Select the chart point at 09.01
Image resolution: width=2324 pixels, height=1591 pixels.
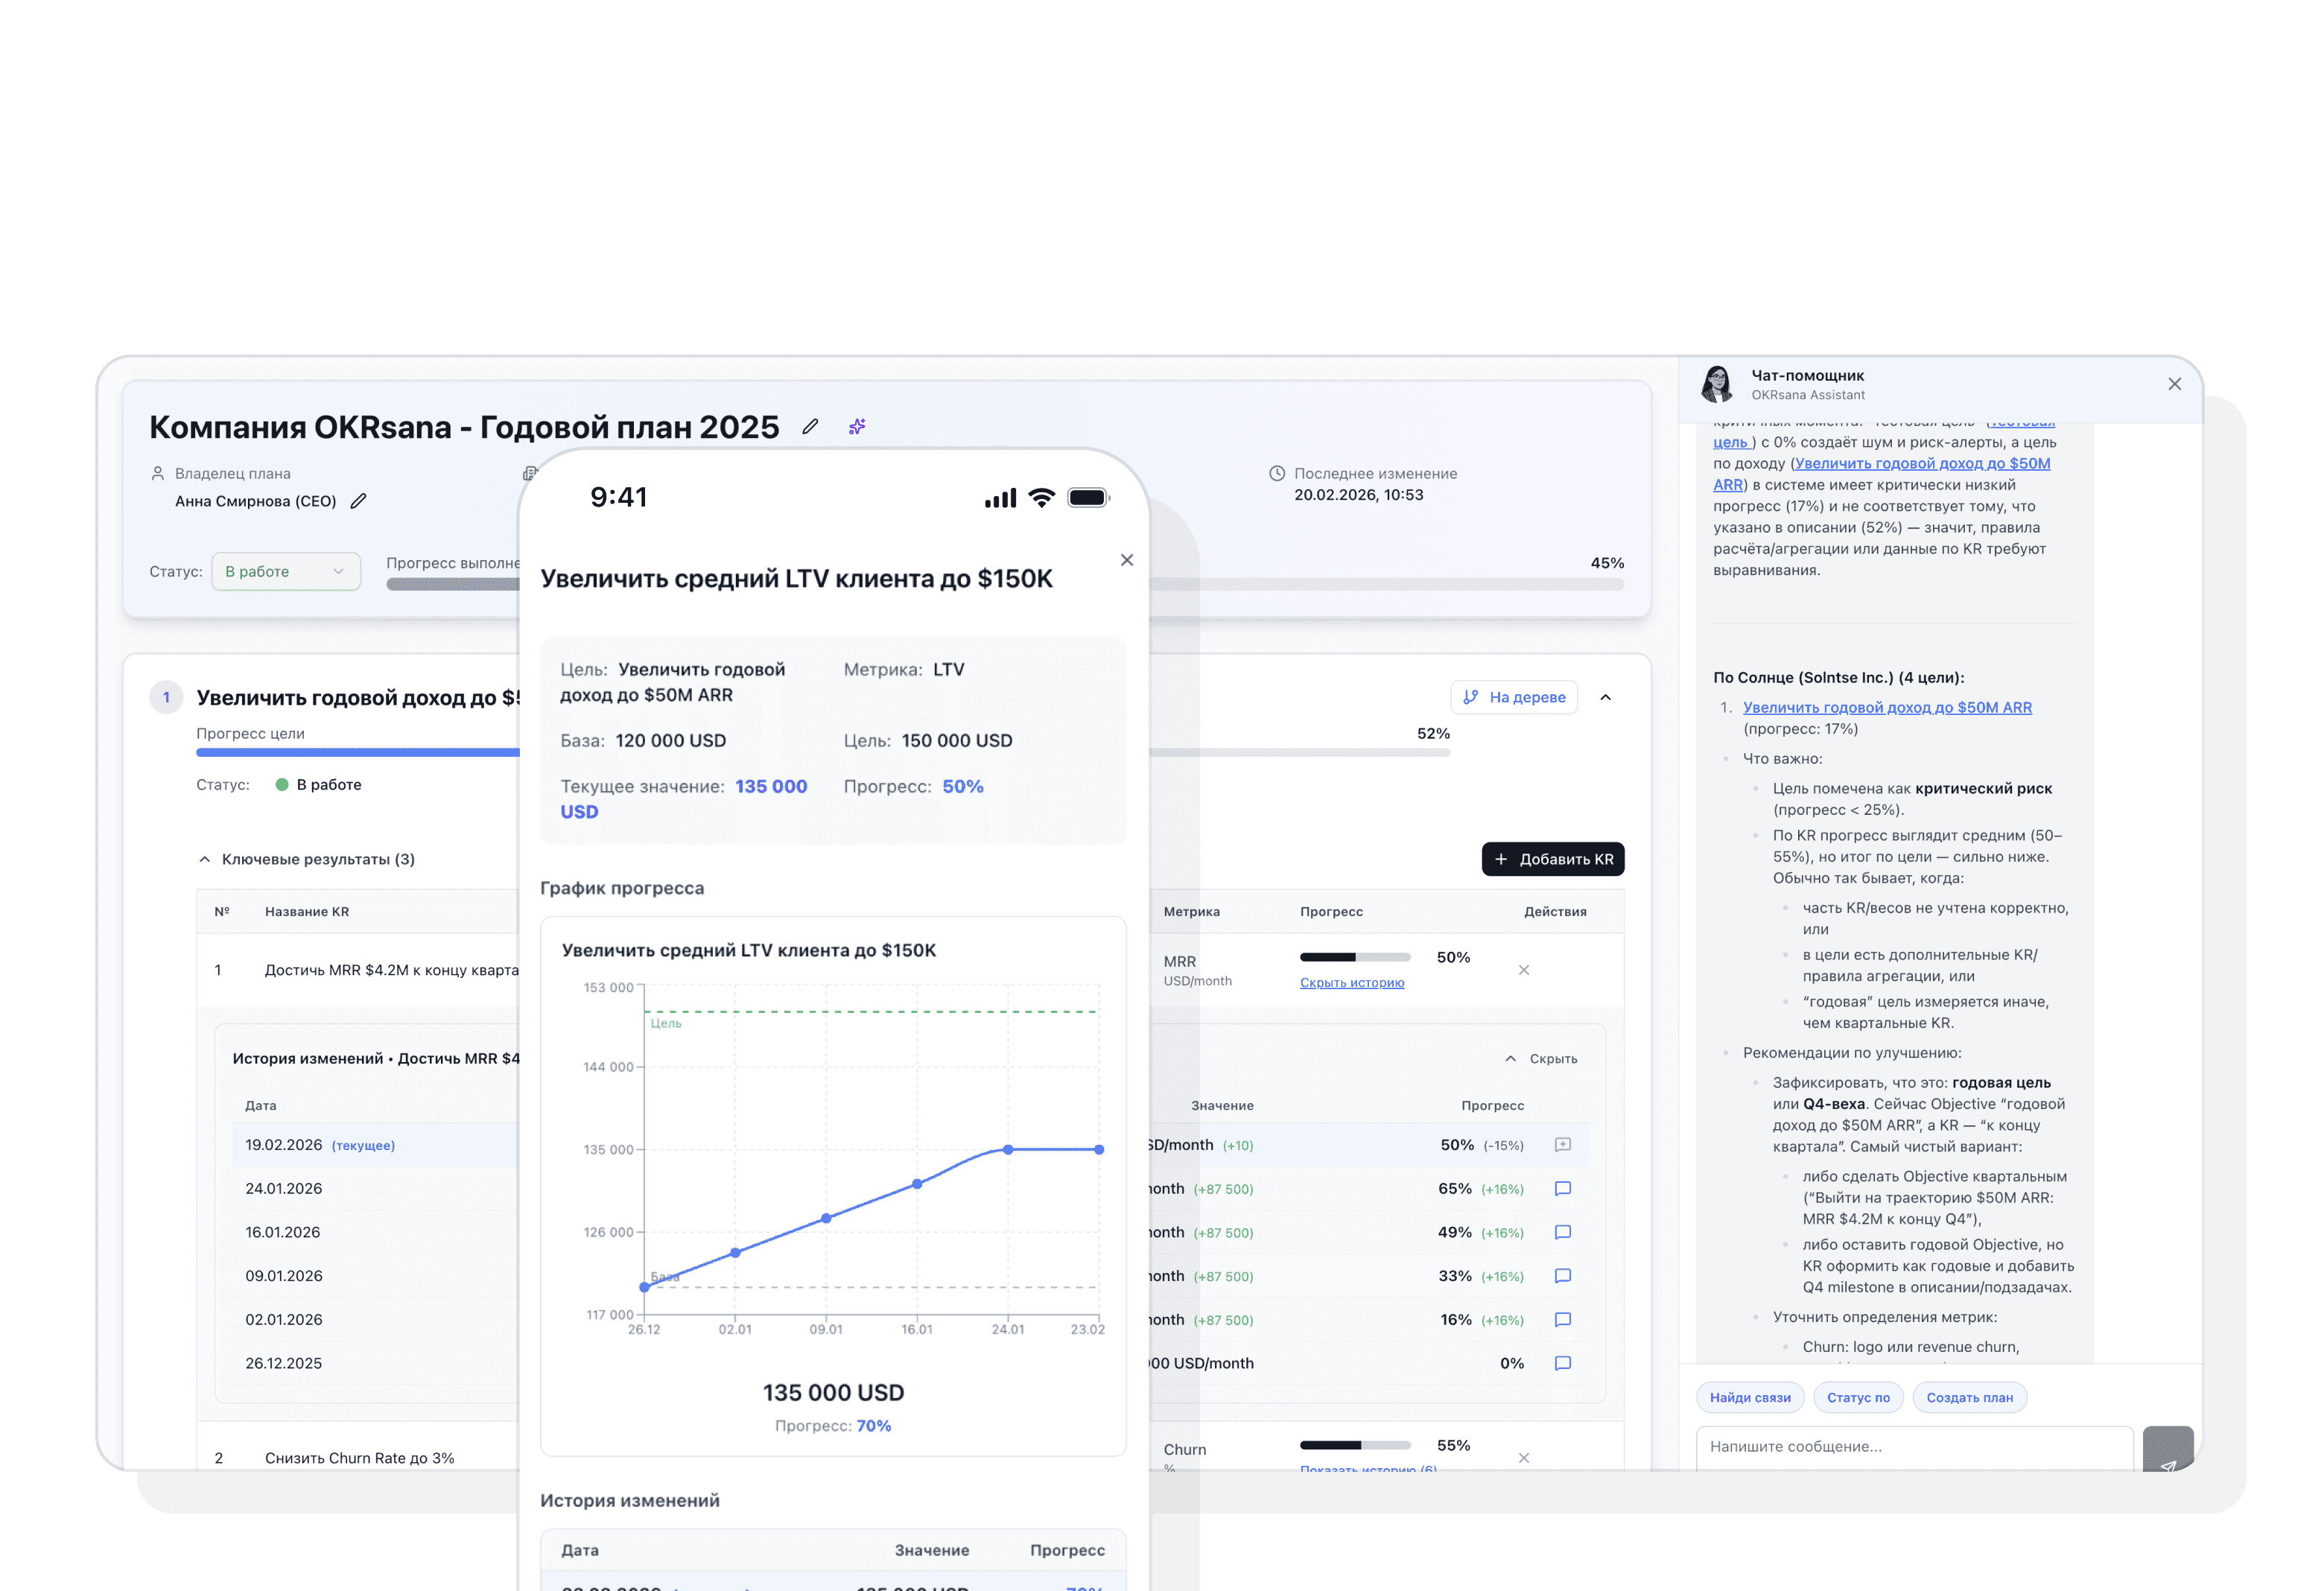point(826,1219)
